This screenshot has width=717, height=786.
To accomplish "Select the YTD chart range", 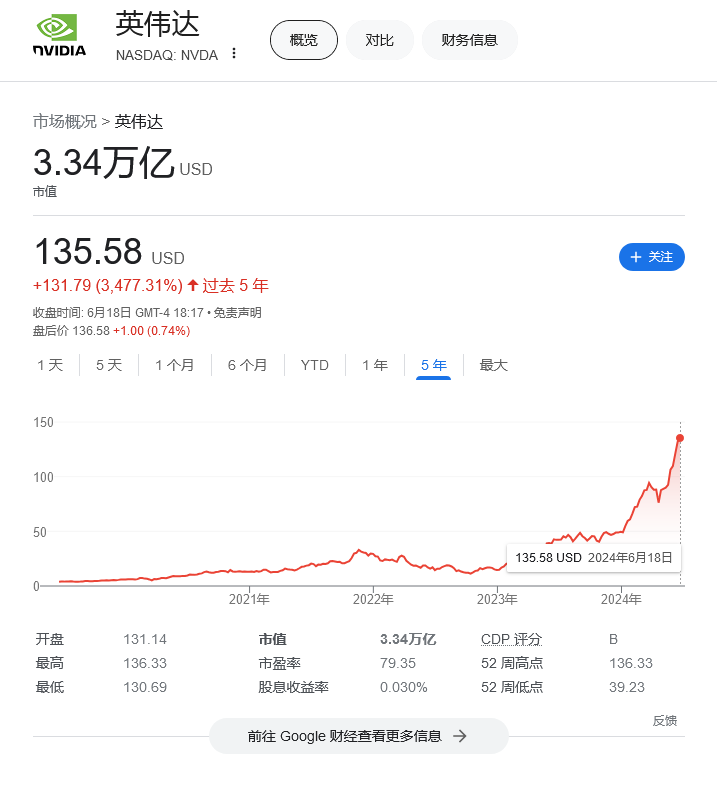I will point(314,365).
